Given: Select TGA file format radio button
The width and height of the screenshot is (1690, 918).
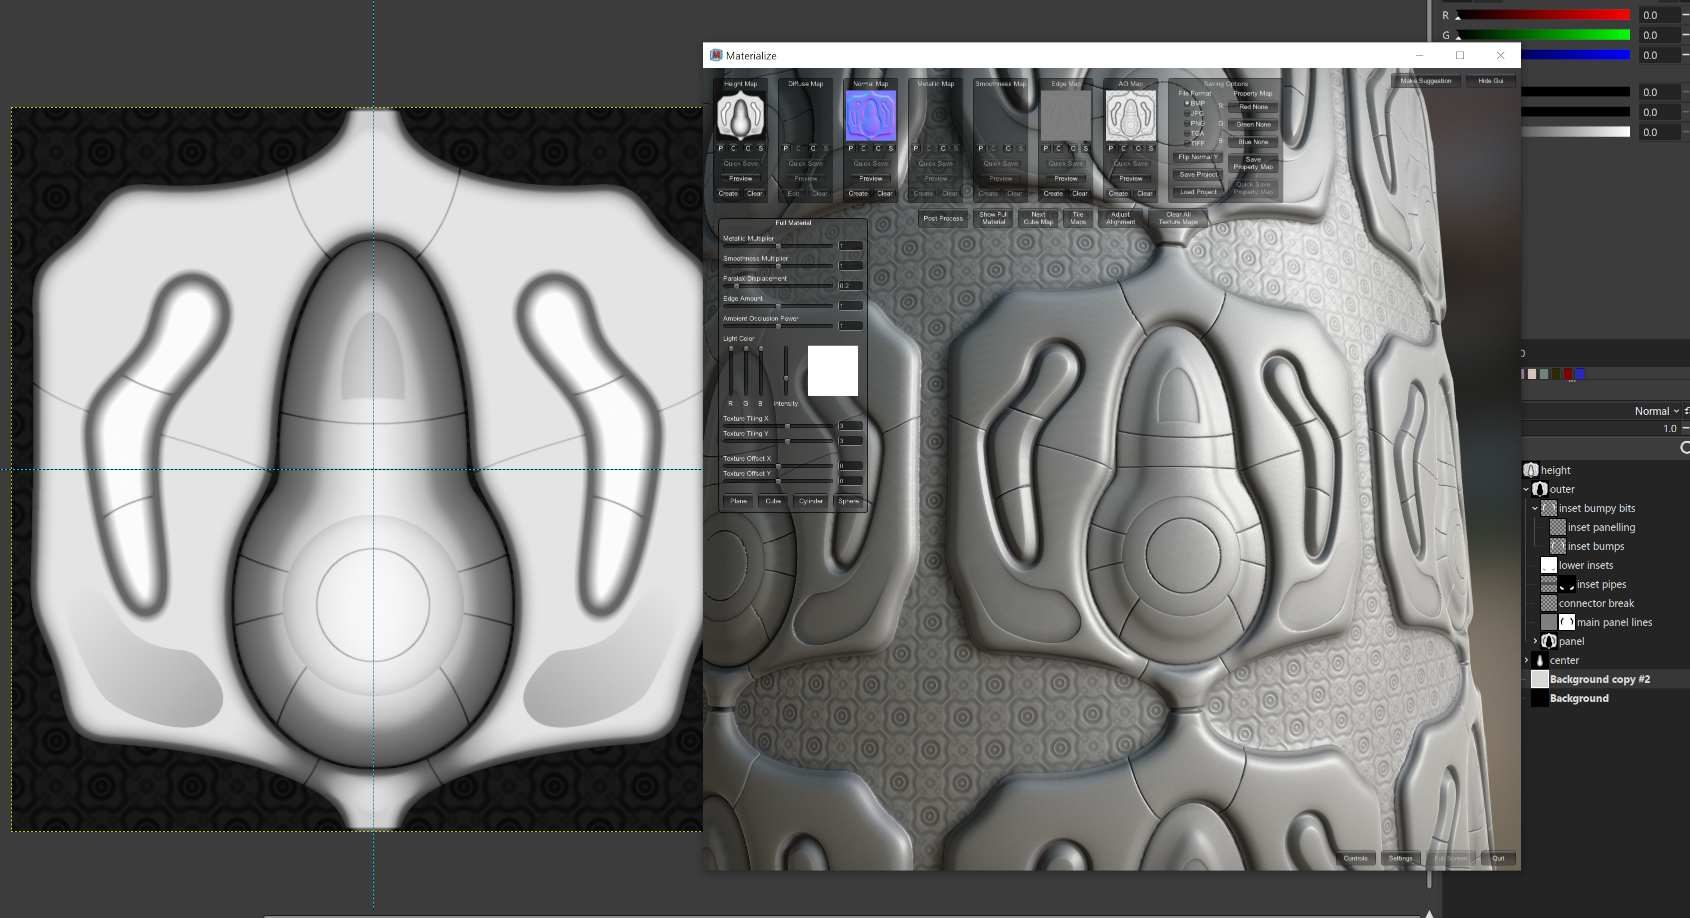Looking at the screenshot, I should [x=1187, y=133].
